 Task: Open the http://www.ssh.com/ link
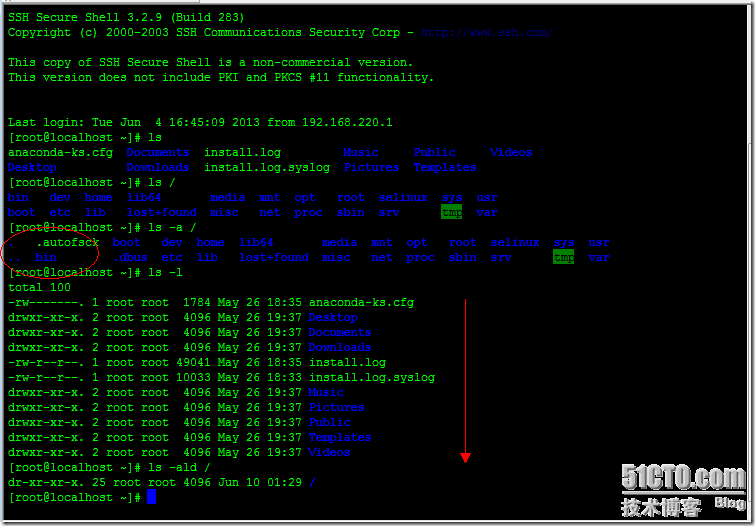click(x=486, y=33)
